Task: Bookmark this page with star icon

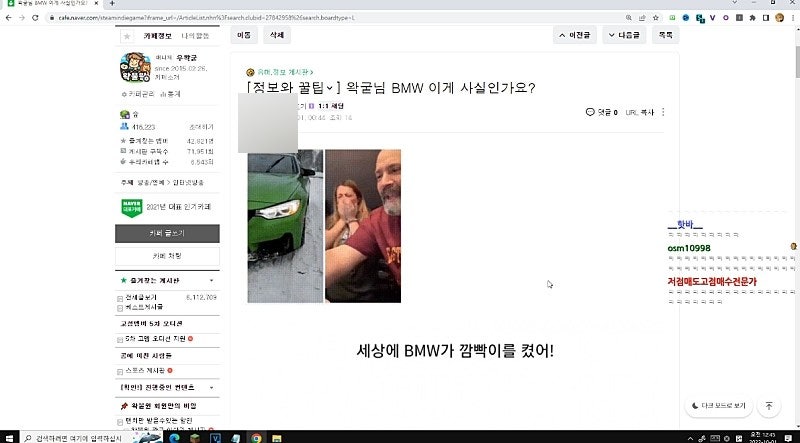Action: tap(656, 18)
